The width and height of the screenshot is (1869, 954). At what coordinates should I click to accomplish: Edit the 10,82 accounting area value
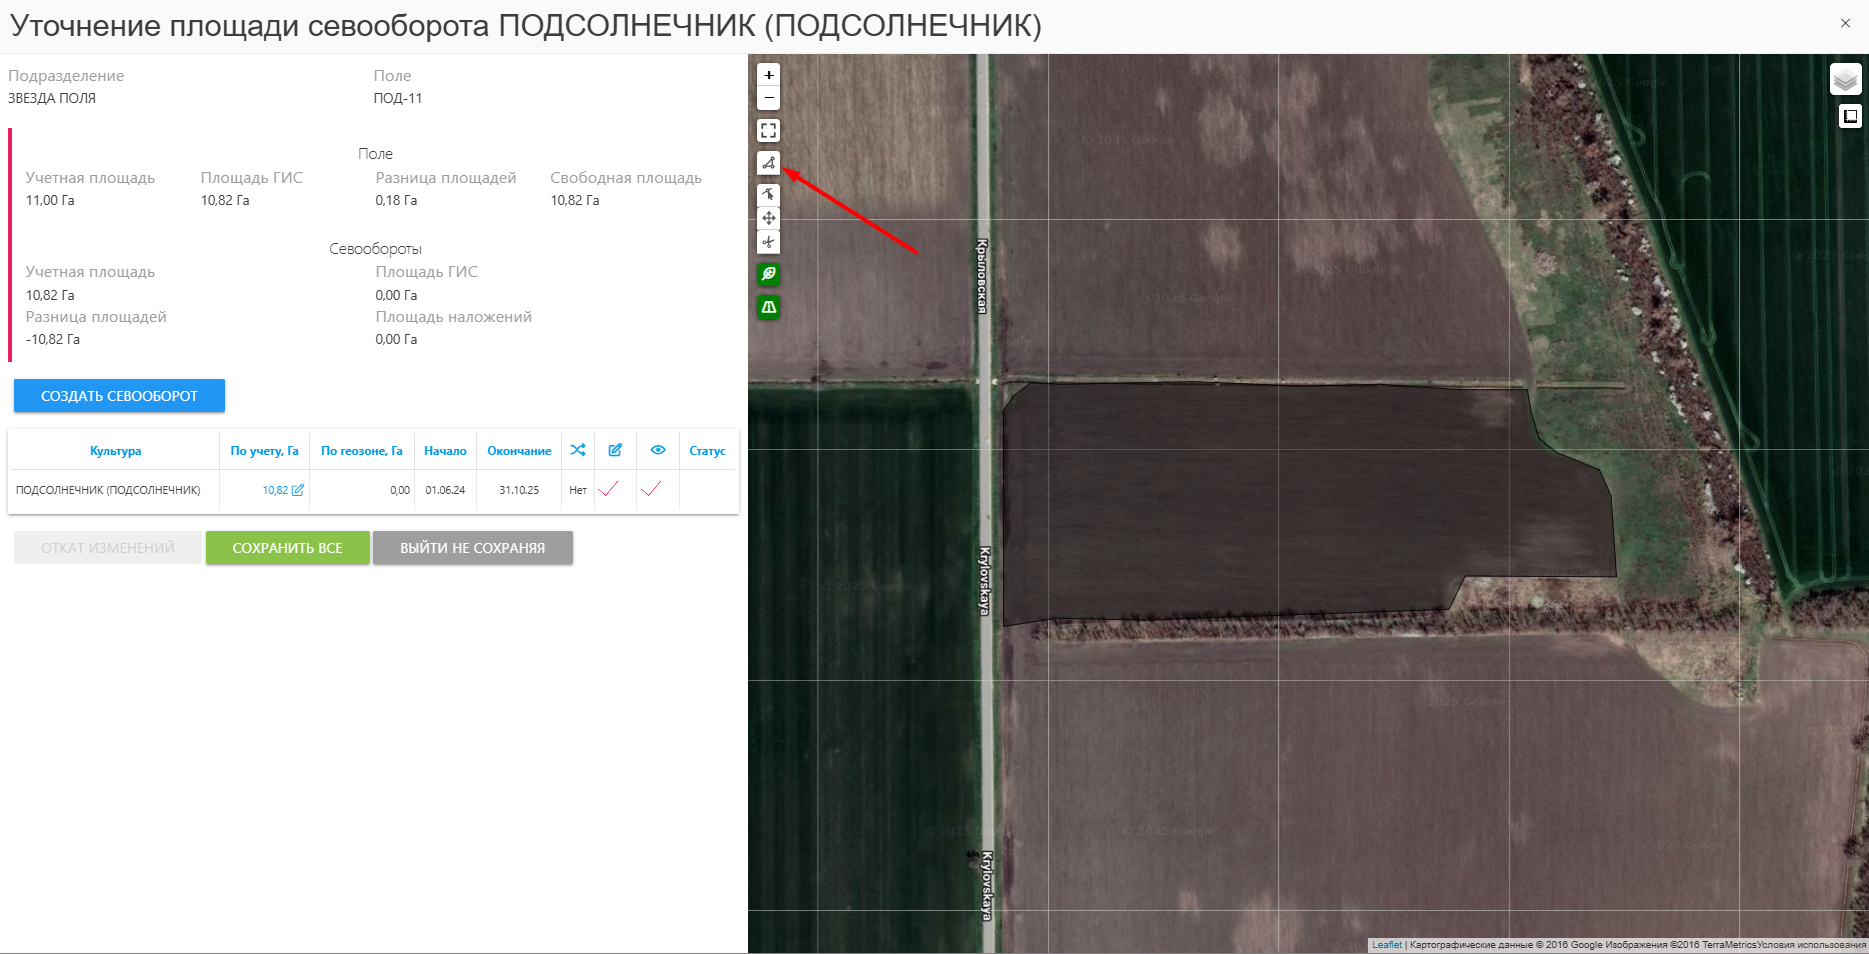(297, 490)
